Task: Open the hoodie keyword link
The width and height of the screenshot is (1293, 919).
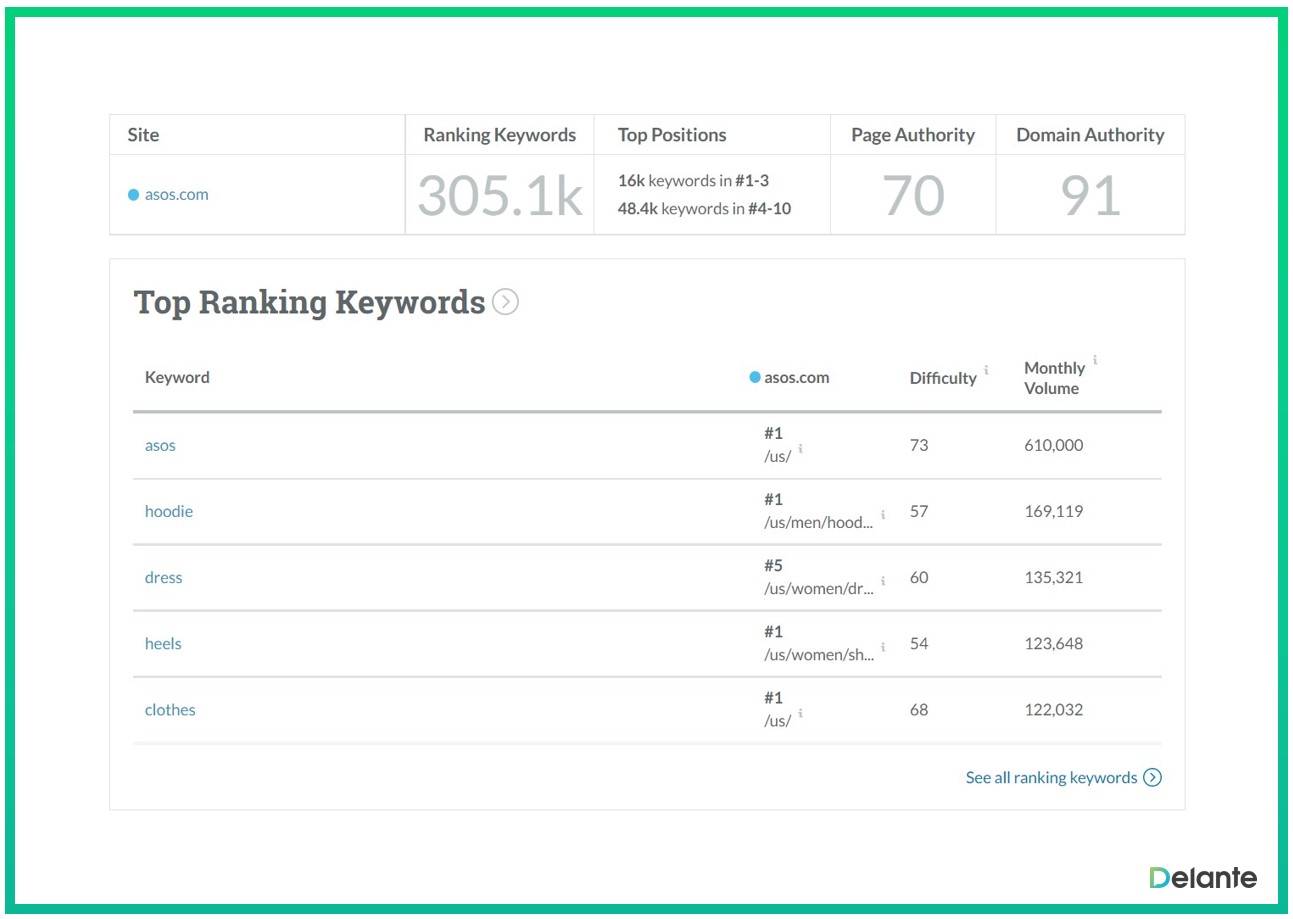Action: pyautogui.click(x=169, y=511)
